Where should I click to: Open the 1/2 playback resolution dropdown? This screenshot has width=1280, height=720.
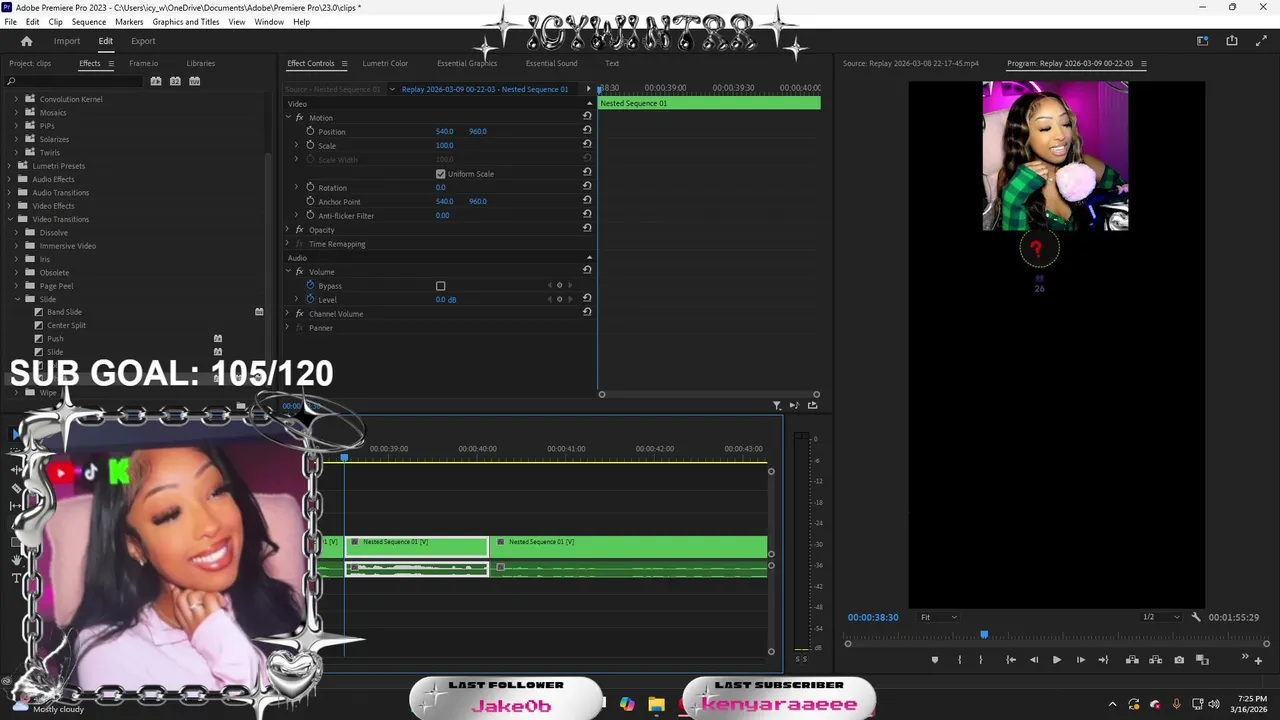[x=1161, y=617]
